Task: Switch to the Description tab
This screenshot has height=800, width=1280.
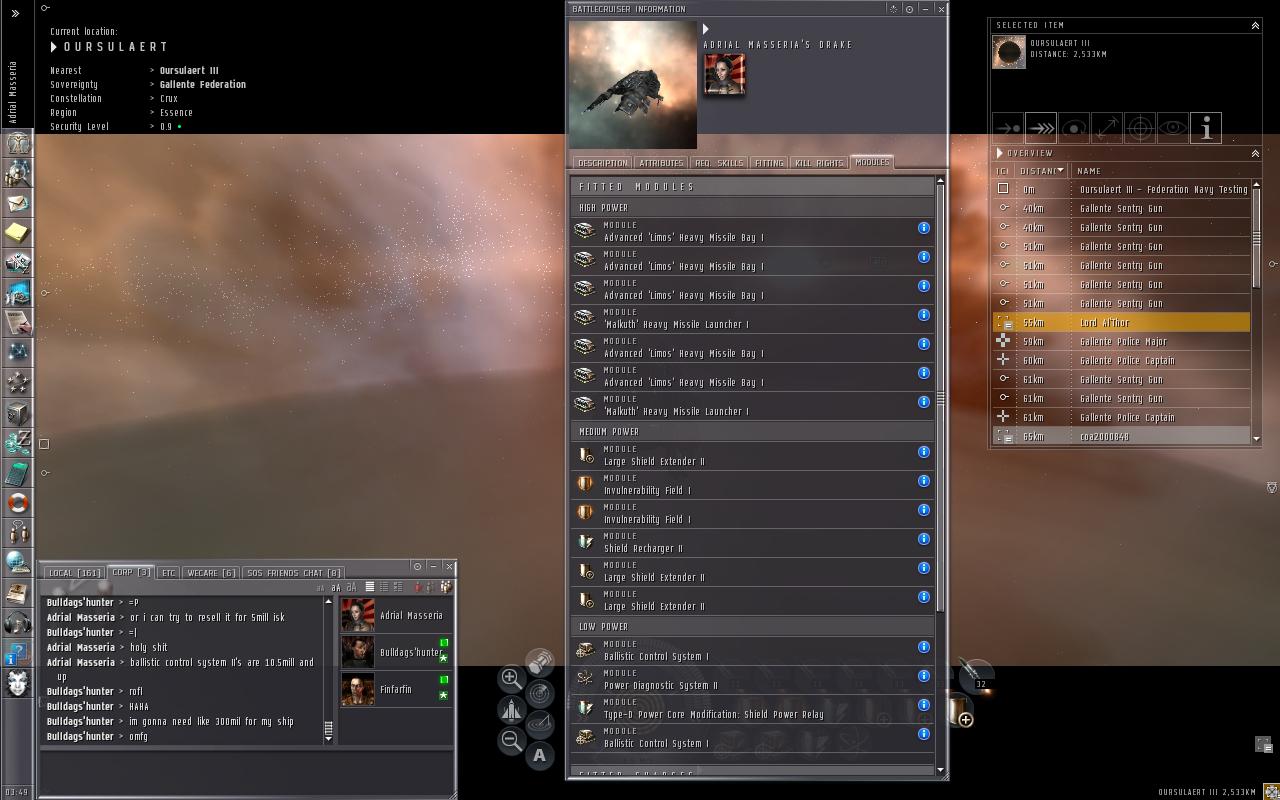Action: coord(603,162)
